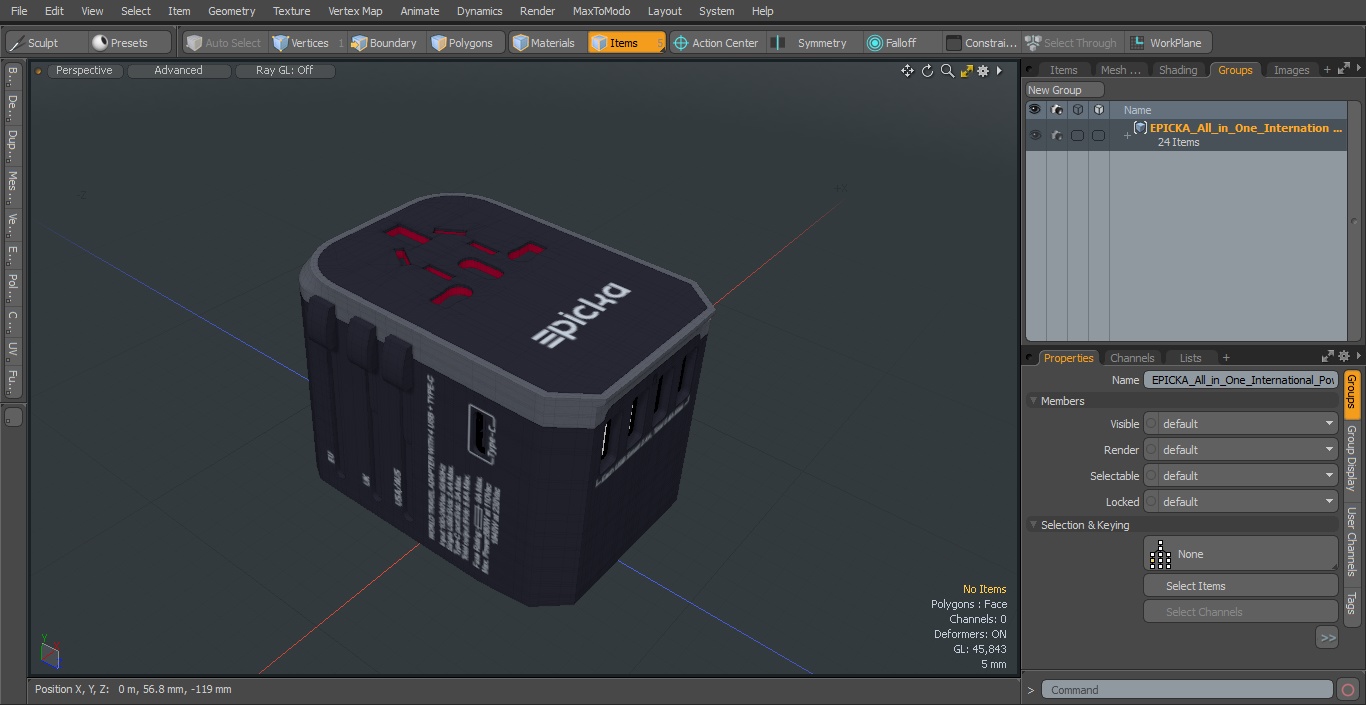Expand the EPICKA group tree item
This screenshot has width=1366, height=705.
(x=1127, y=135)
